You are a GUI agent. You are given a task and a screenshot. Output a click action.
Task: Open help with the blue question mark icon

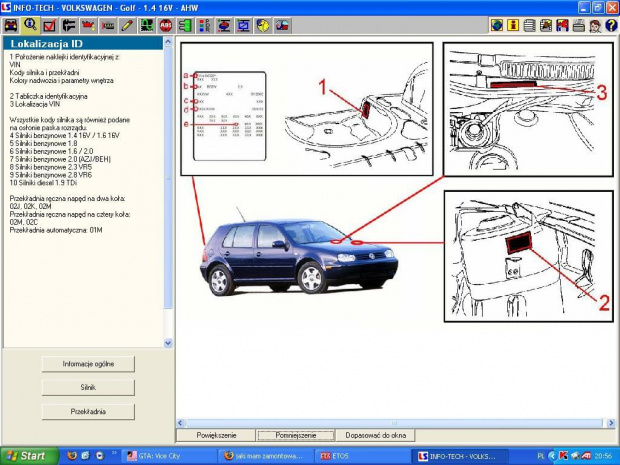coord(611,26)
